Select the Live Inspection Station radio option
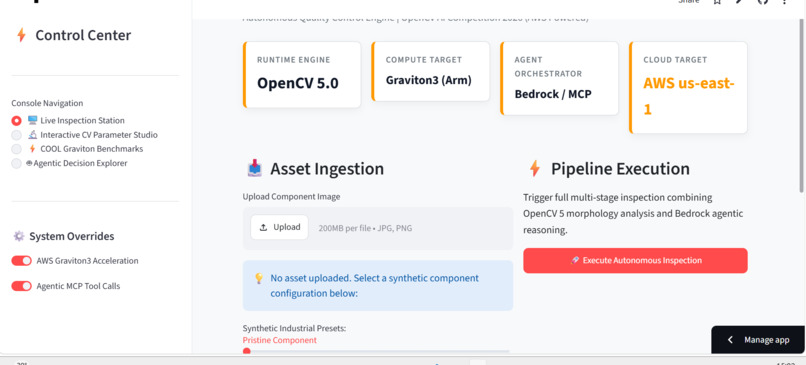The width and height of the screenshot is (806, 365). pyautogui.click(x=16, y=121)
